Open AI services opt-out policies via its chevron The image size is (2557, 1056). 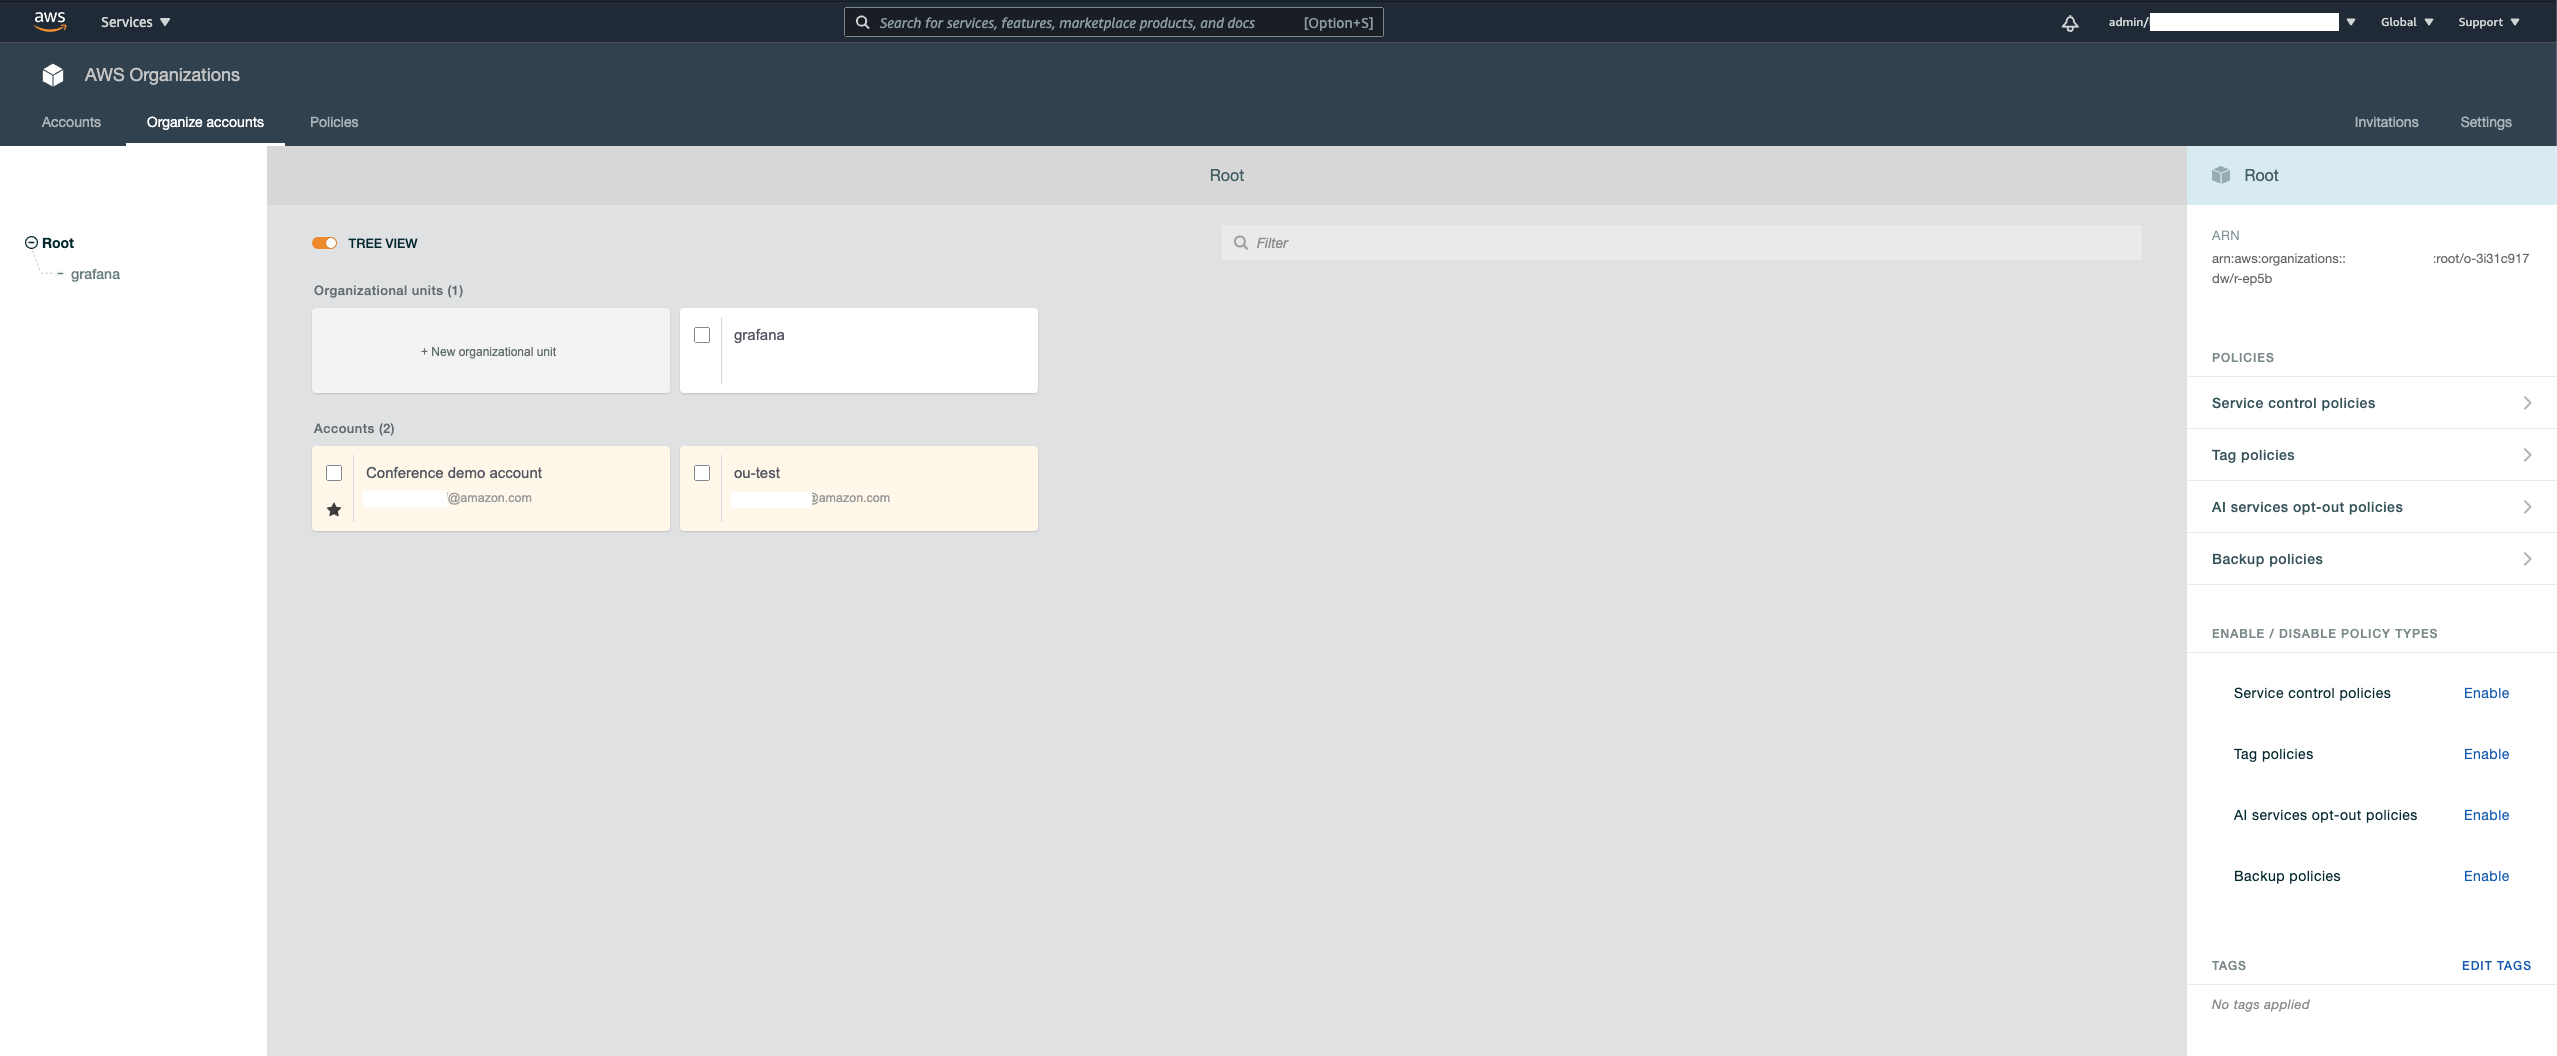tap(2528, 507)
